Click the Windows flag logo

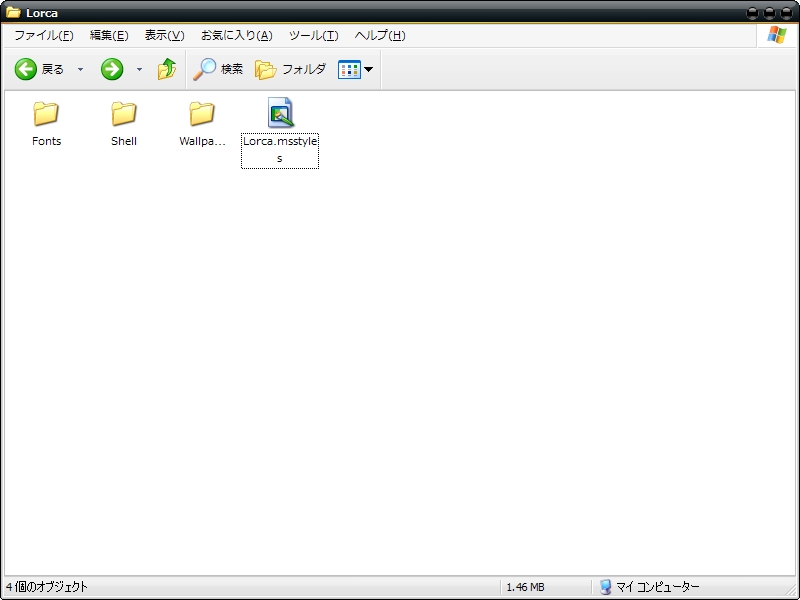pyautogui.click(x=777, y=35)
